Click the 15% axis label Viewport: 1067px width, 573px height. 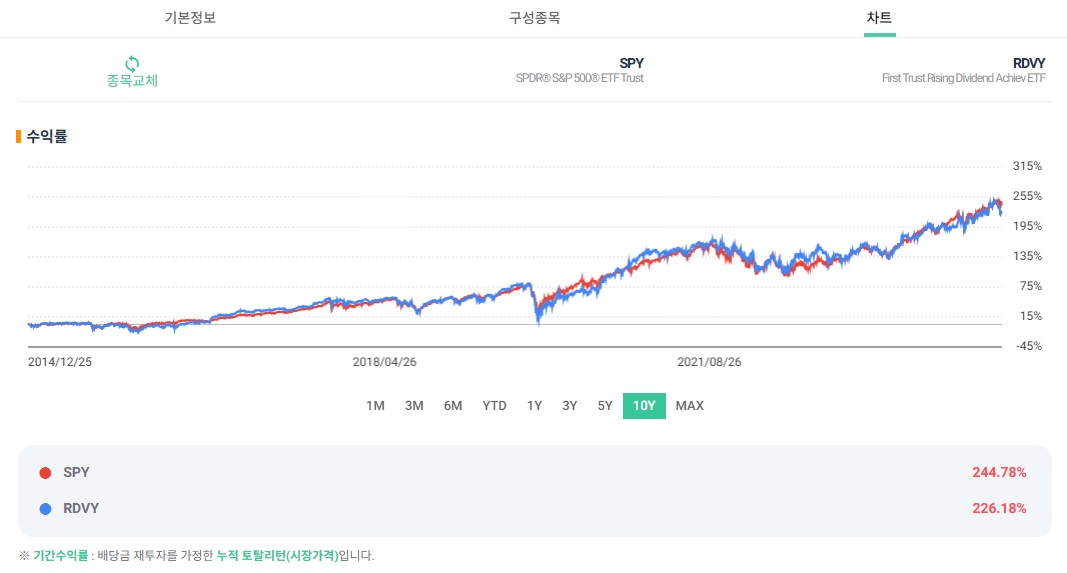pyautogui.click(x=1030, y=316)
